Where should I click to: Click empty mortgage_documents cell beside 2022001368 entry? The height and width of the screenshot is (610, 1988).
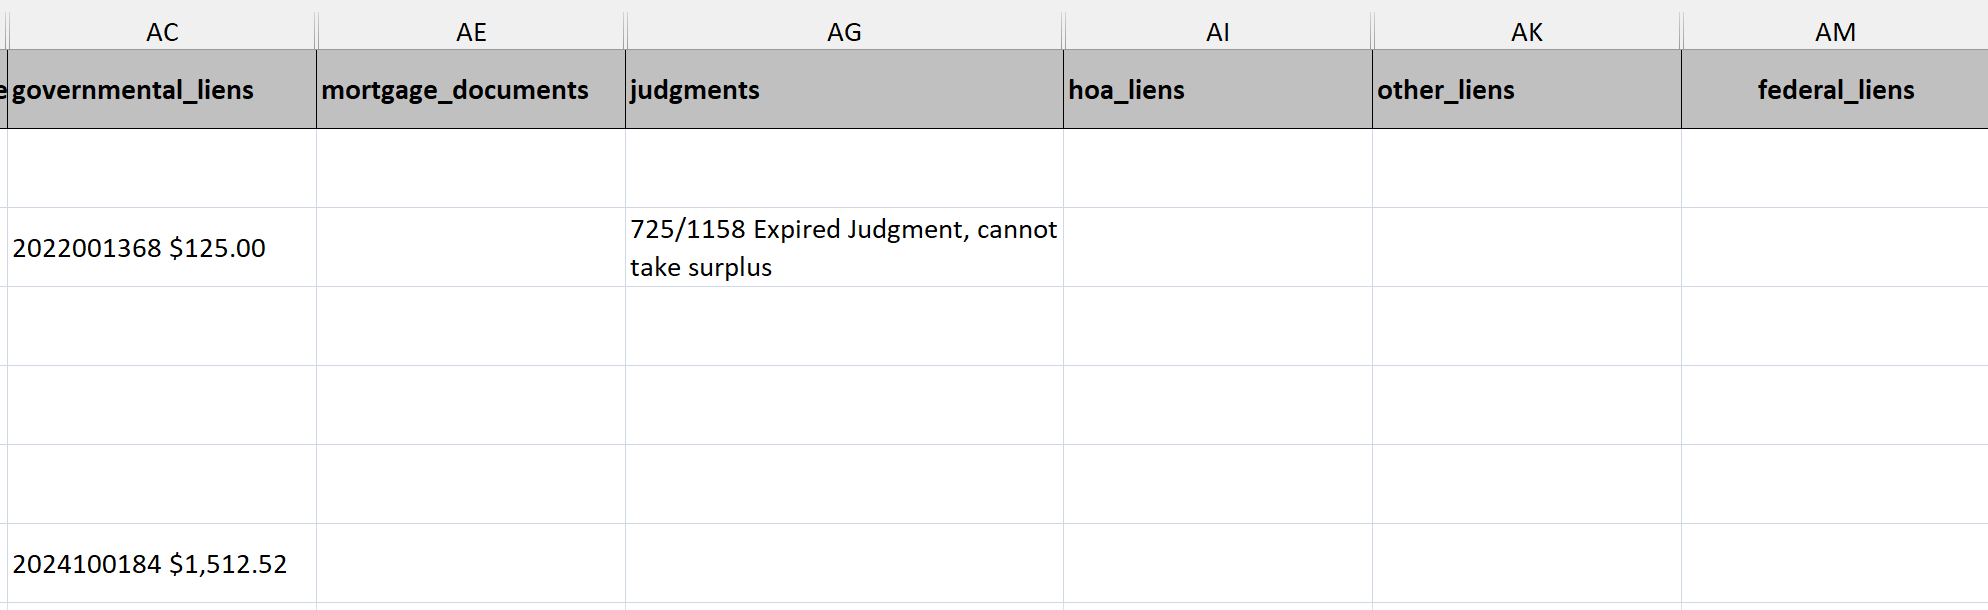(471, 248)
